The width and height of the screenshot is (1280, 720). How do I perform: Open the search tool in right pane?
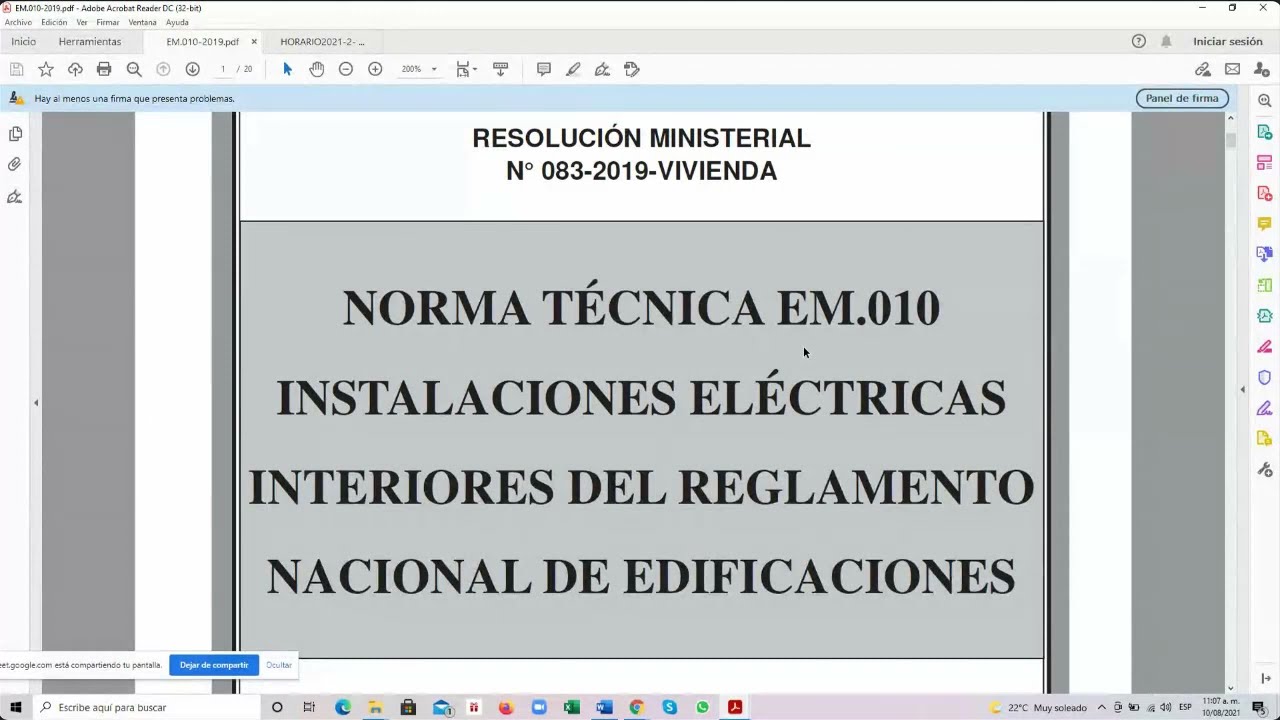(x=1264, y=101)
